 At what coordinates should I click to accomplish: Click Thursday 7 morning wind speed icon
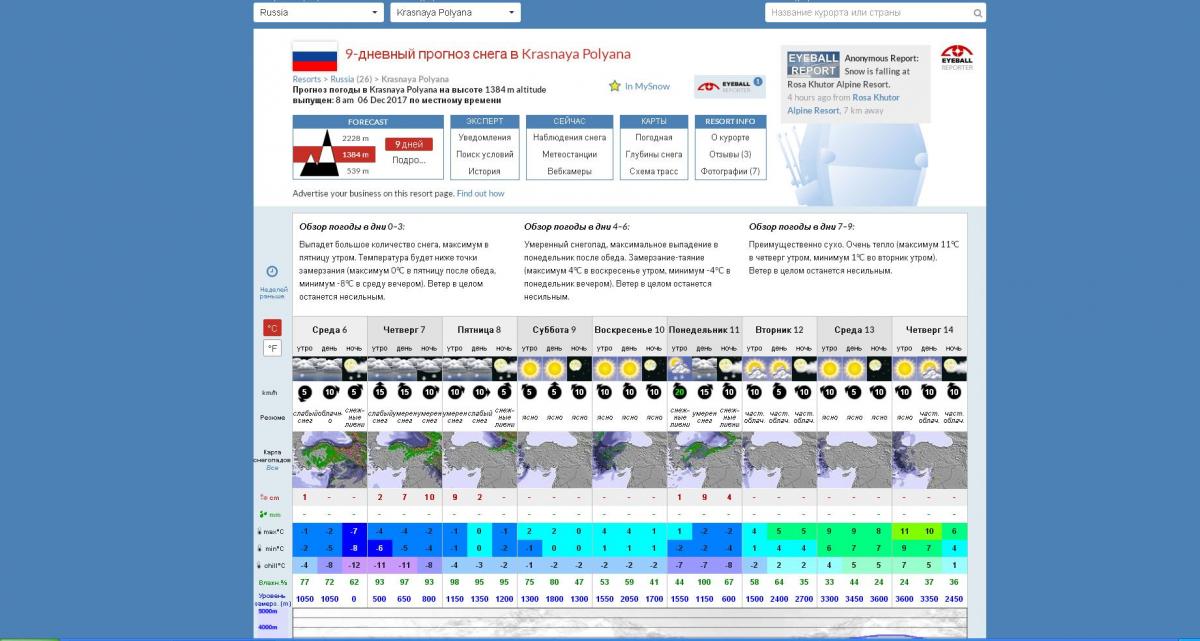tap(380, 392)
